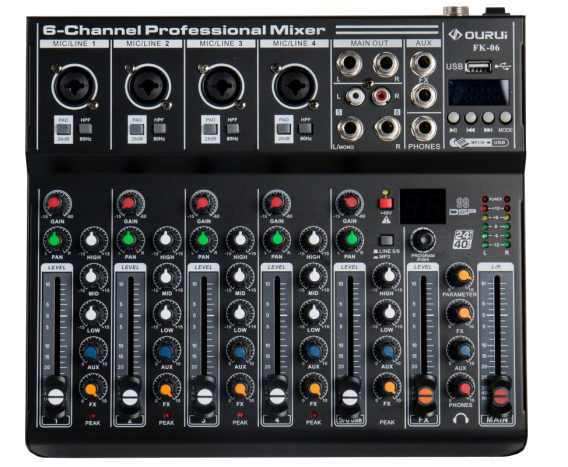Toggle the PAD 26dB switch on MIC/LINE 4
Screen dimensions: 568x467
point(284,129)
